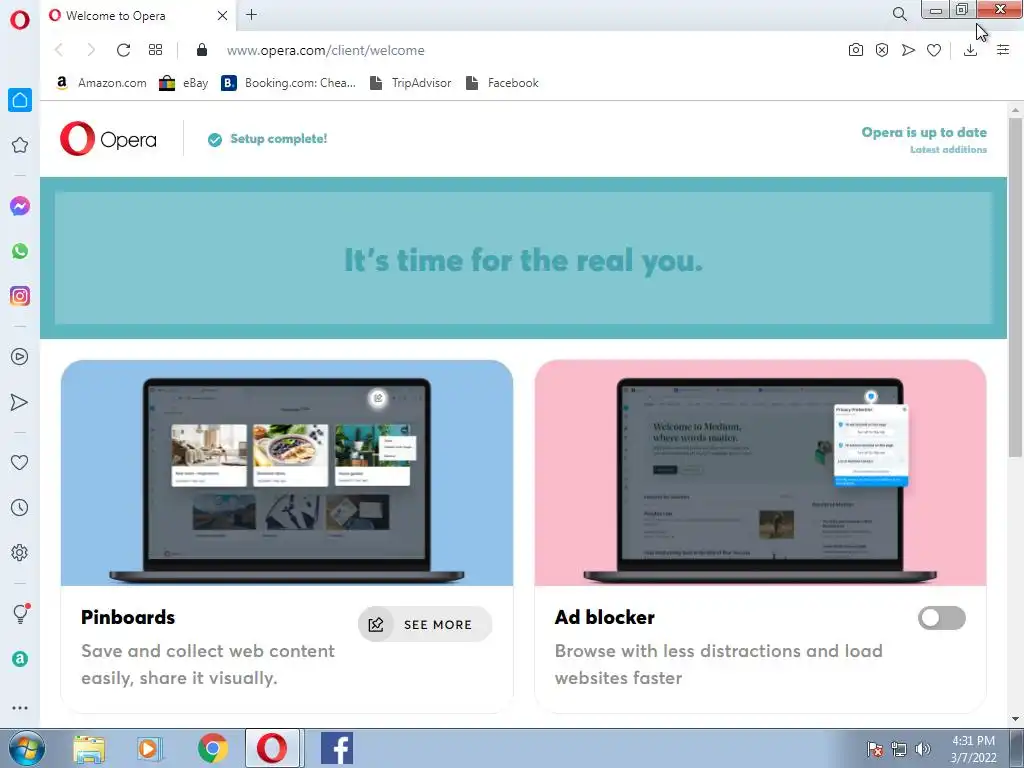
Task: Open the lightbulb tips icon in sidebar
Action: pos(20,614)
